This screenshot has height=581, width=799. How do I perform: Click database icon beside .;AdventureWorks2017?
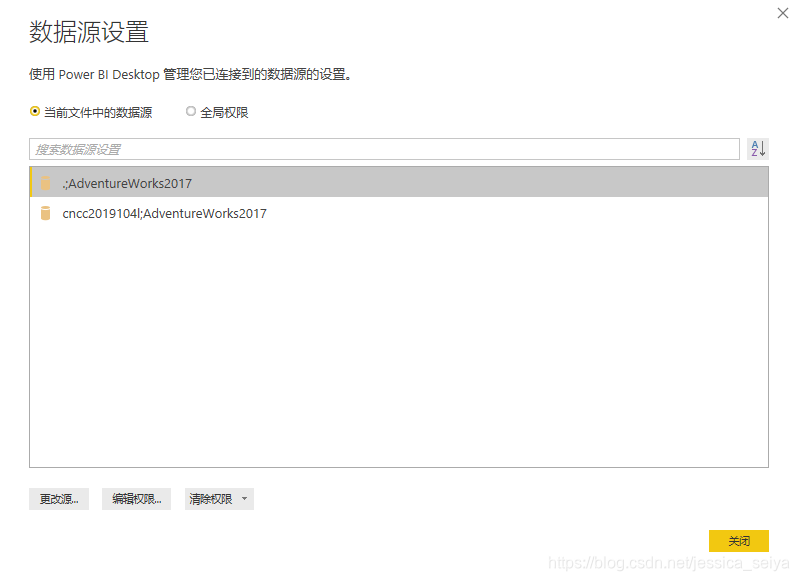[x=45, y=183]
